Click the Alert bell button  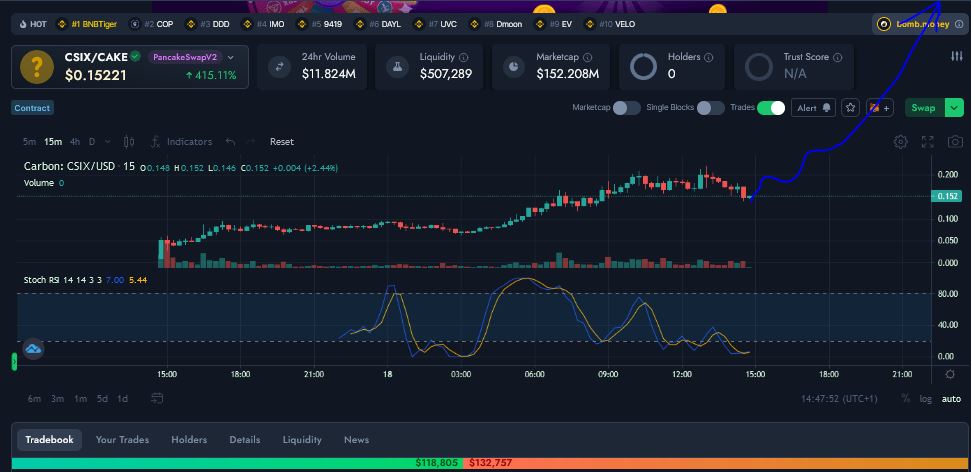tap(813, 108)
